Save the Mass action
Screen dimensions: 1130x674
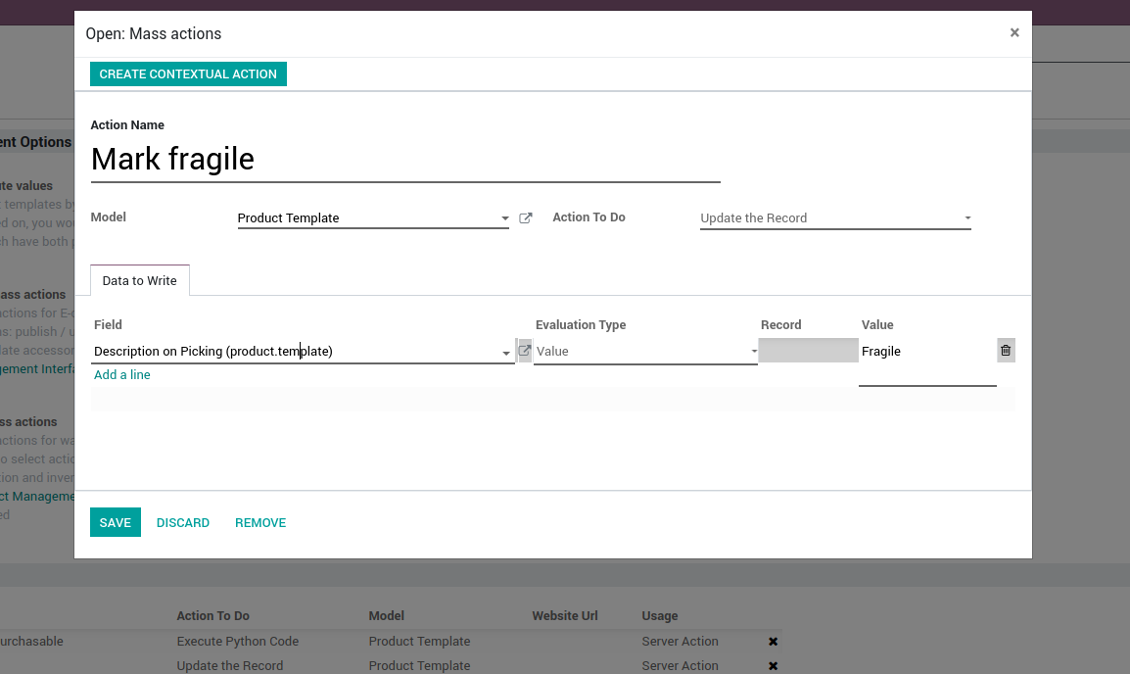pos(115,523)
